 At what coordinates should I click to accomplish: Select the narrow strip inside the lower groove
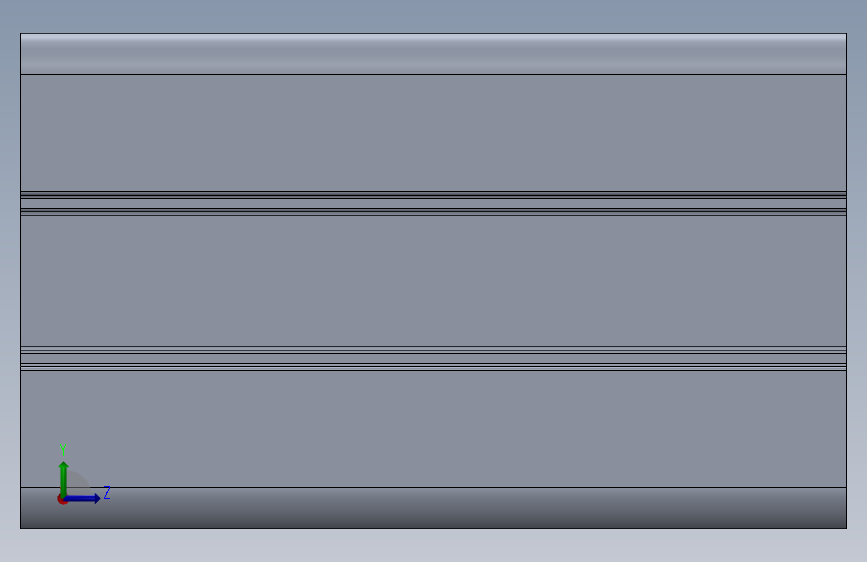pos(434,358)
